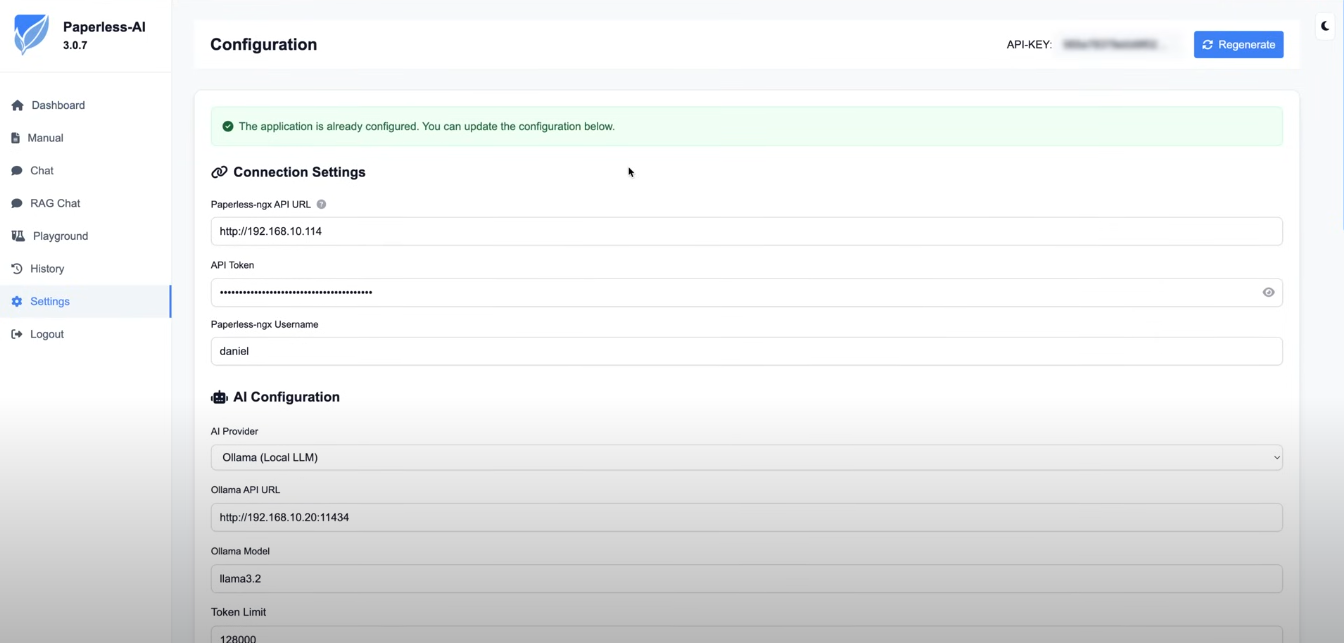Image resolution: width=1344 pixels, height=643 pixels.
Task: Click the blurred API key value
Action: [1113, 45]
